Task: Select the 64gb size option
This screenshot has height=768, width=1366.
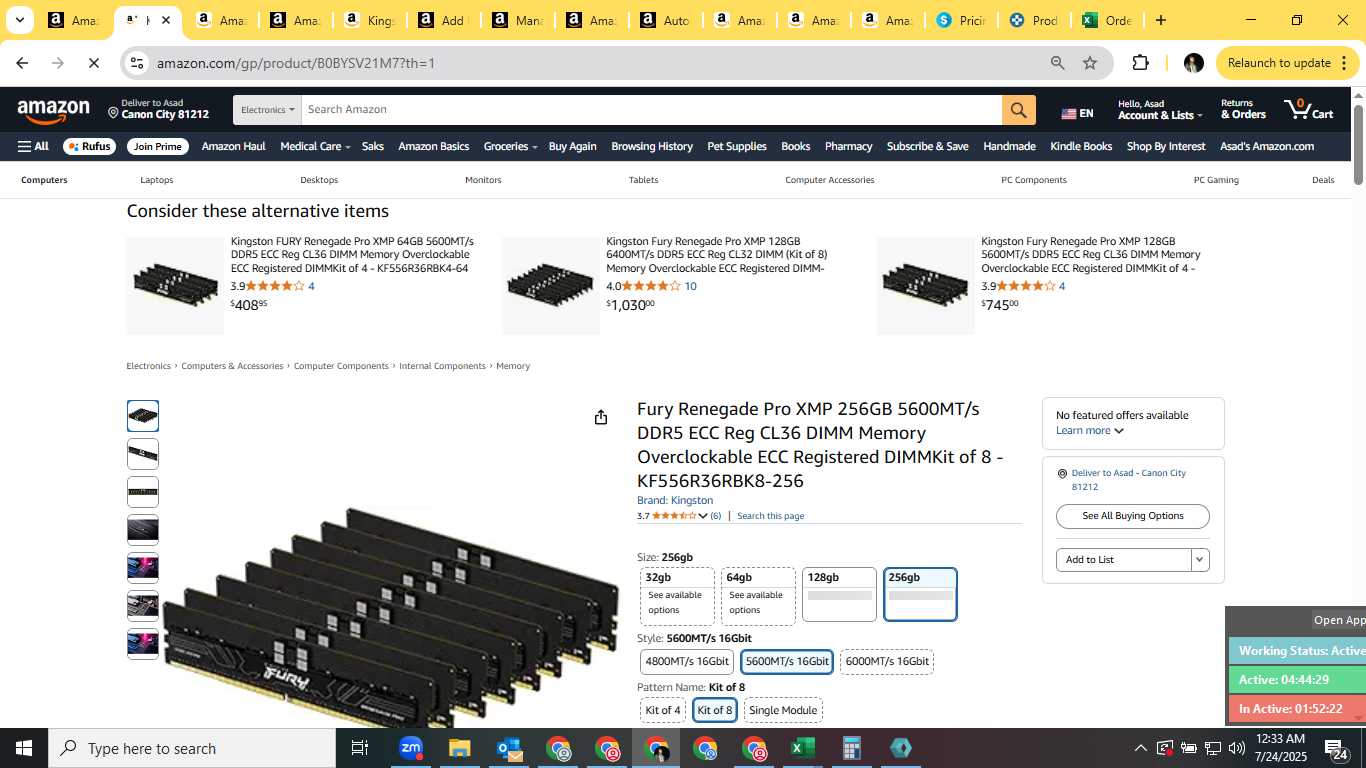Action: [x=758, y=596]
